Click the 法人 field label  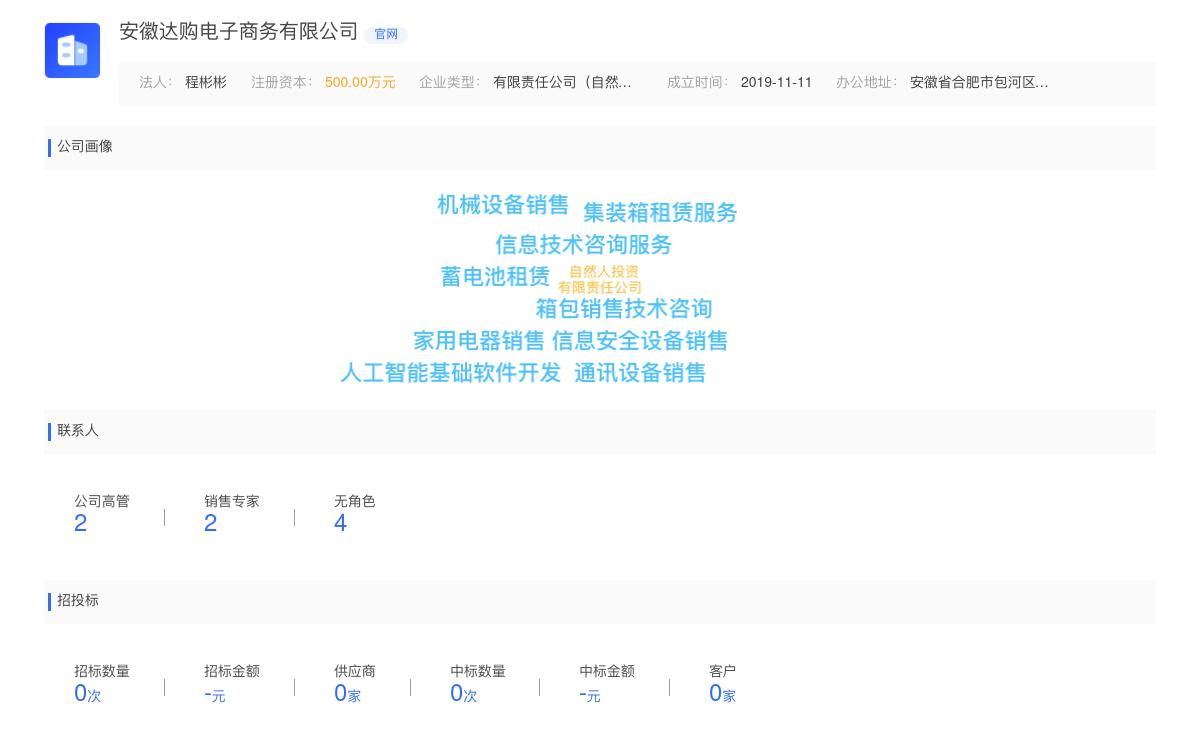(x=156, y=83)
